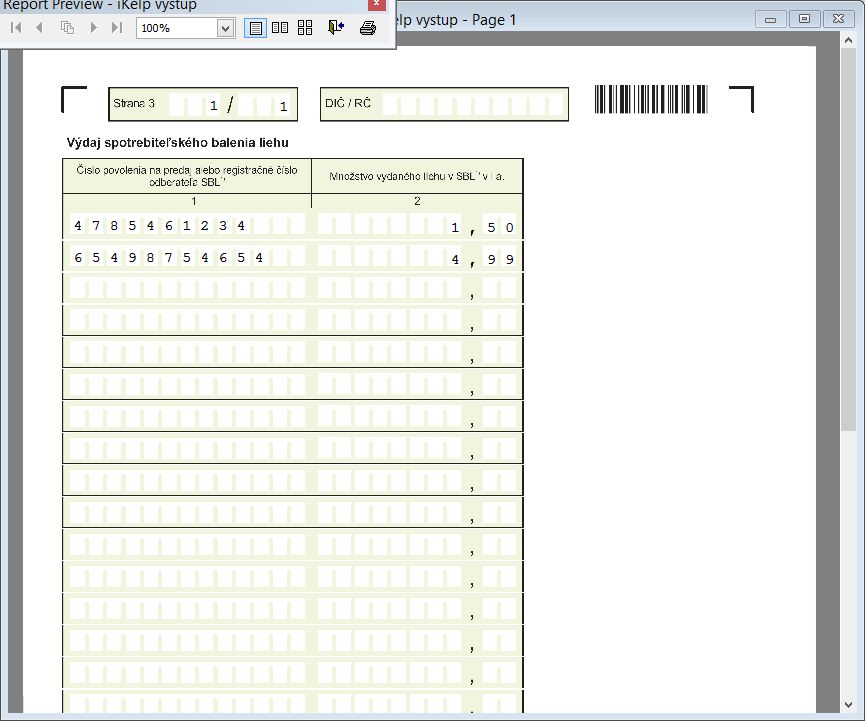Advance to the next page
This screenshot has width=865, height=721.
tap(94, 28)
